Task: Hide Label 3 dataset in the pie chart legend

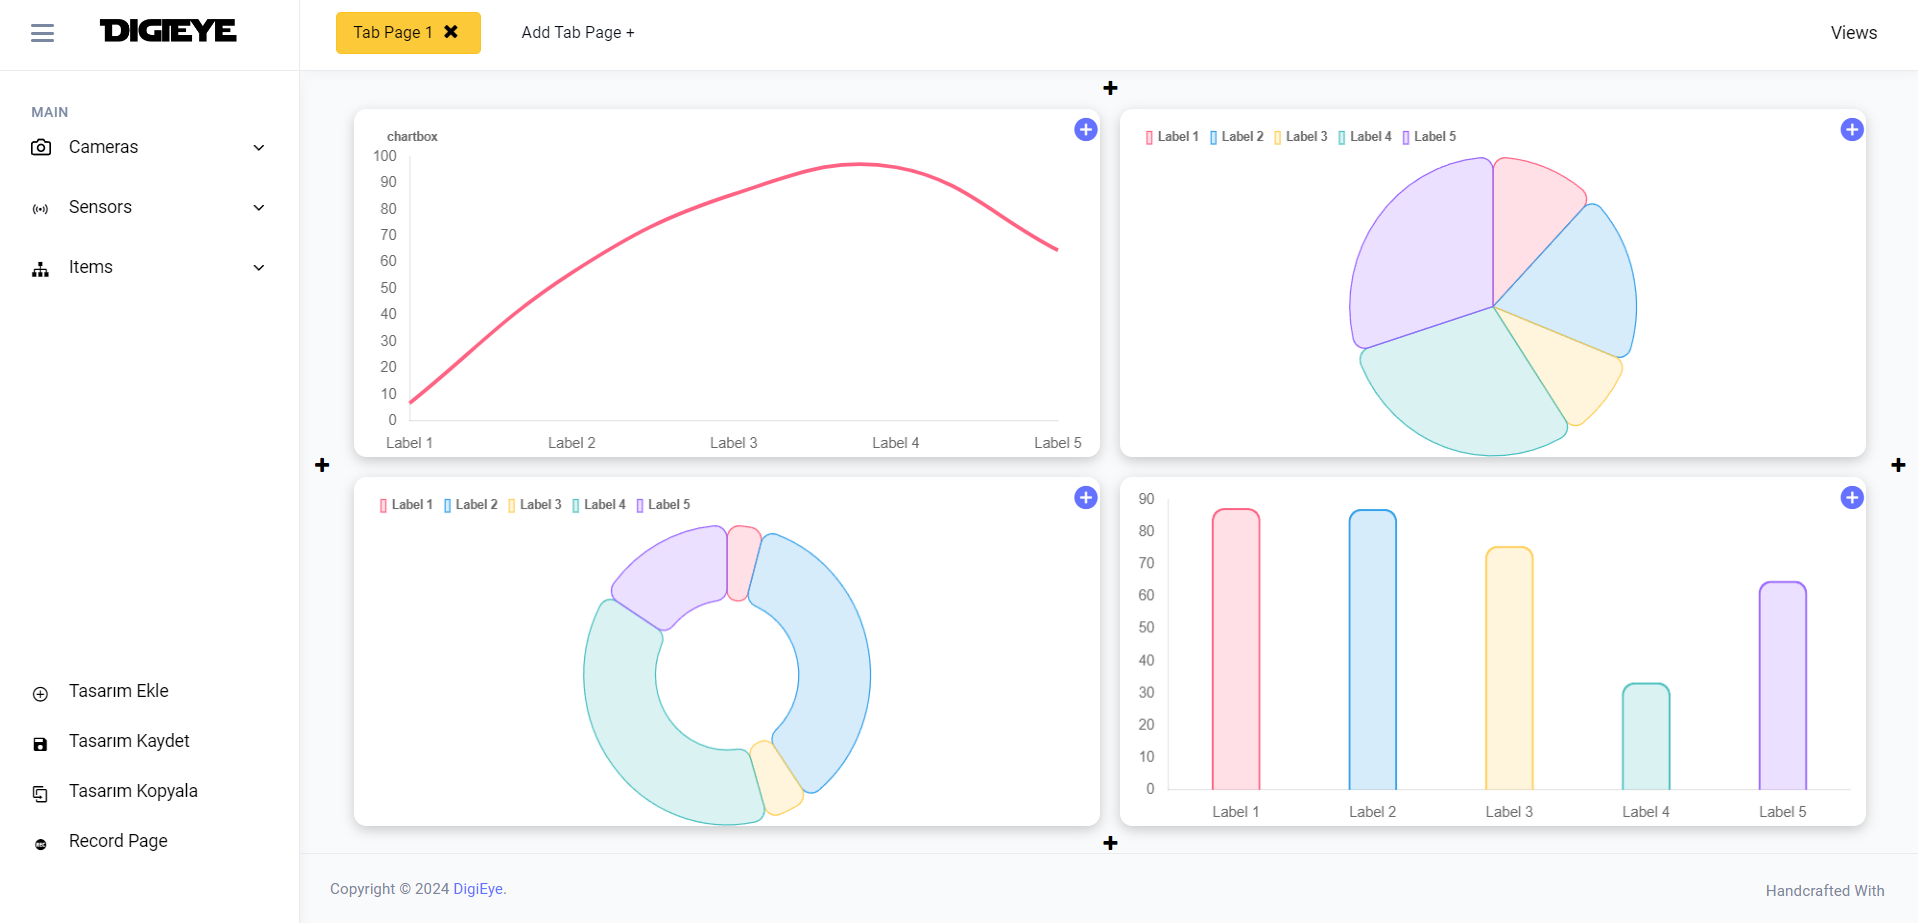Action: pyautogui.click(x=1301, y=136)
